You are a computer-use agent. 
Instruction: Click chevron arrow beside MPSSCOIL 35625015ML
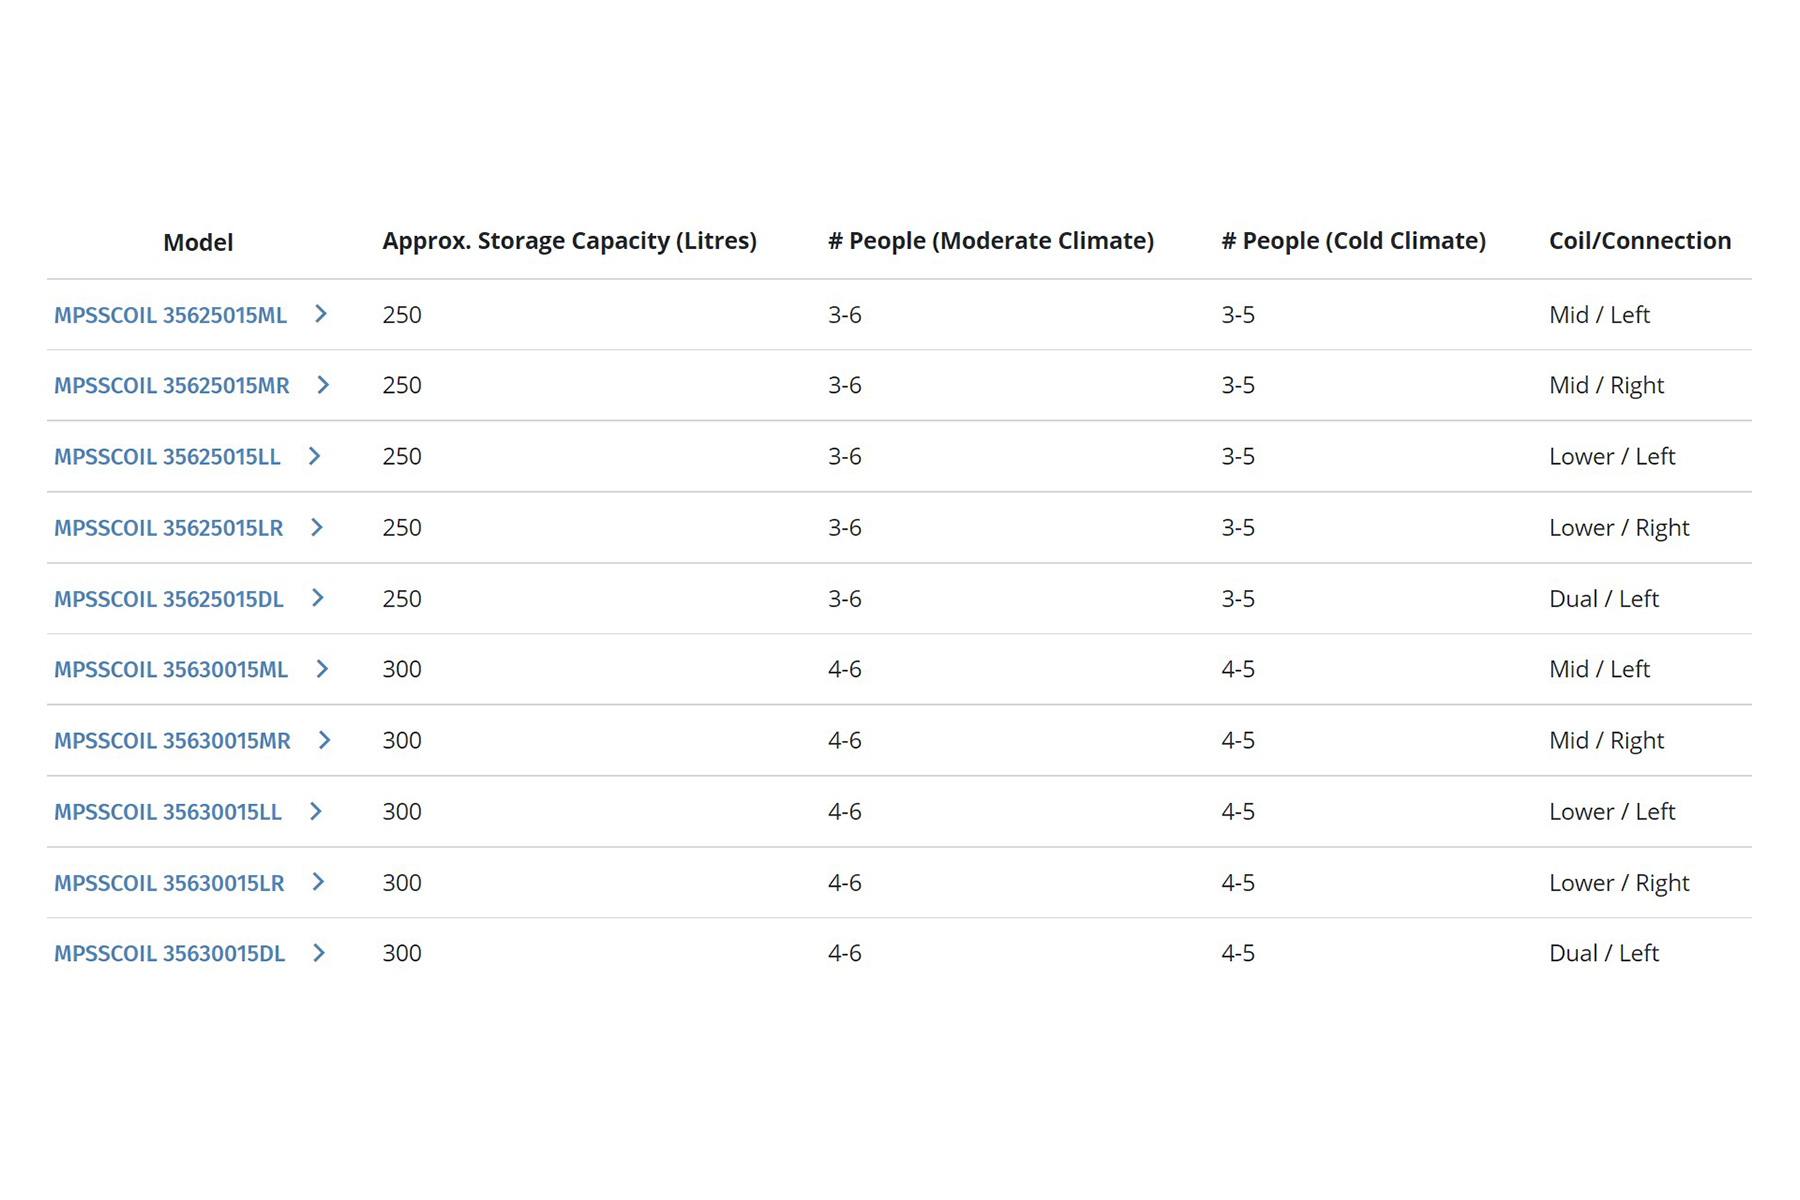(x=321, y=314)
